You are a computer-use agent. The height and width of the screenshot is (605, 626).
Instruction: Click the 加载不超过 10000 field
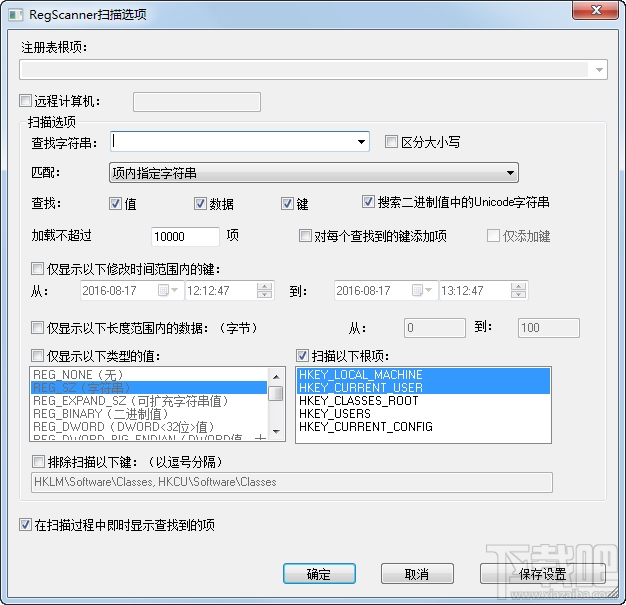[x=185, y=236]
